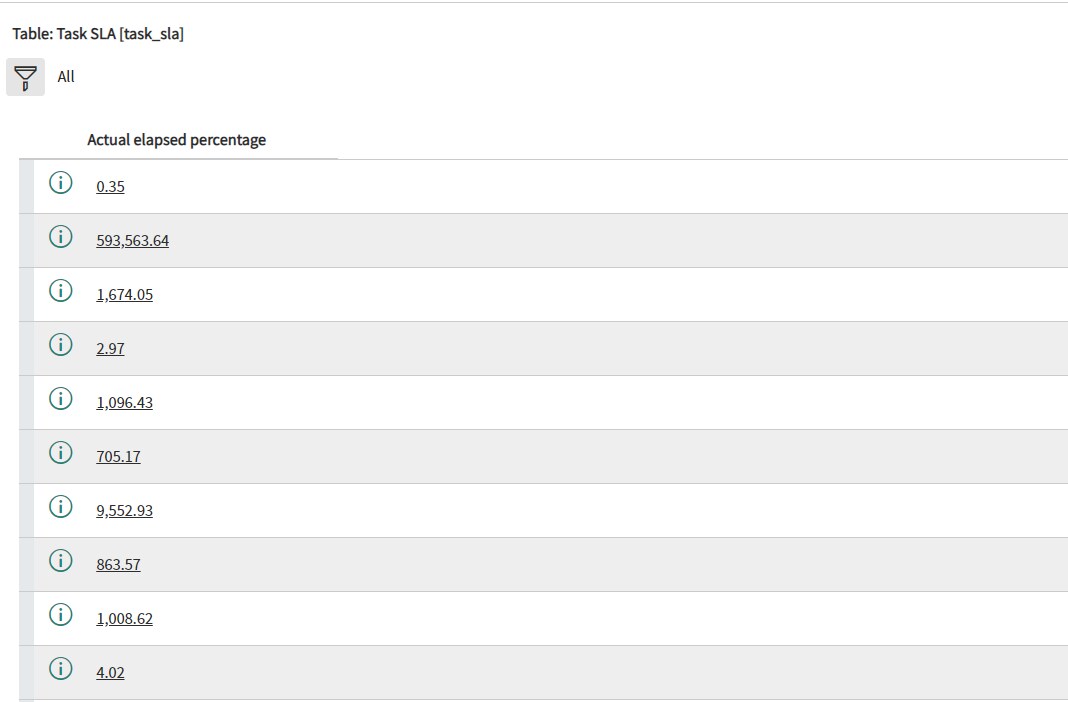The width and height of the screenshot is (1068, 702).
Task: Sort by Actual elapsed percentage column header
Action: click(176, 140)
